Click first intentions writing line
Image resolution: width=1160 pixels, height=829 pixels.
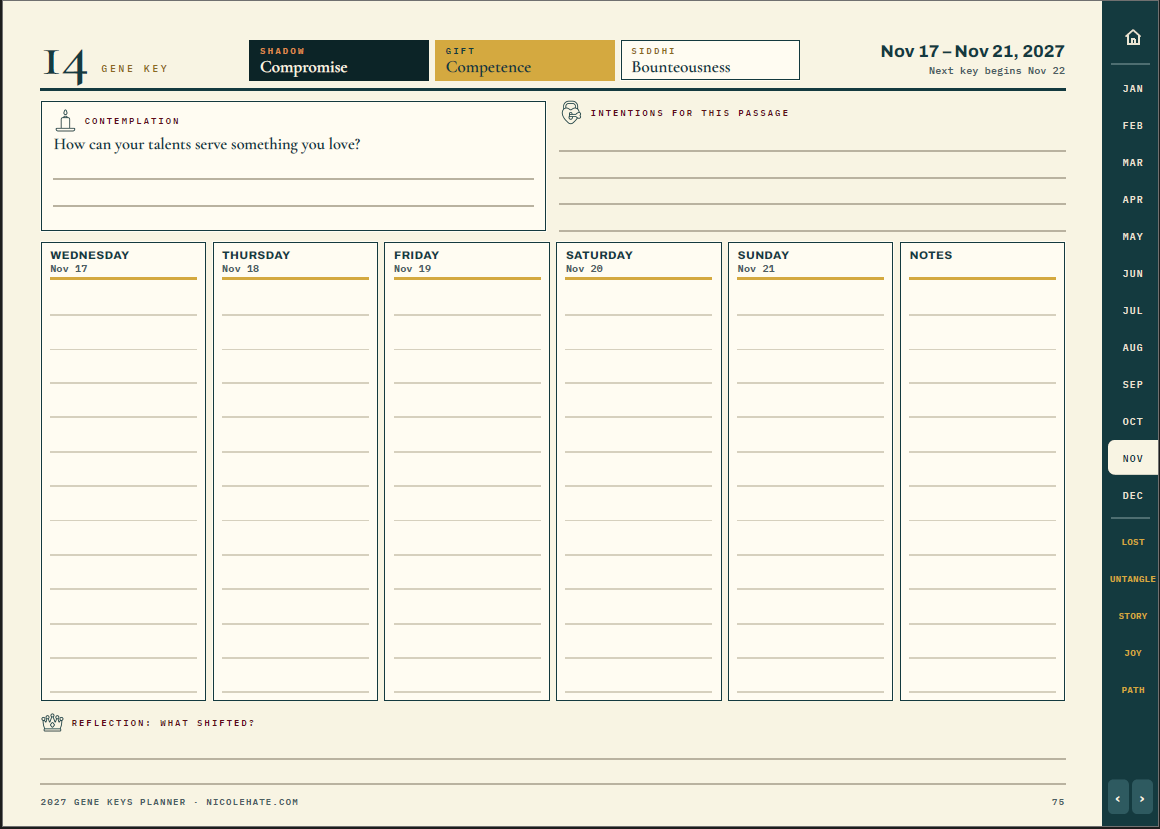tap(812, 150)
